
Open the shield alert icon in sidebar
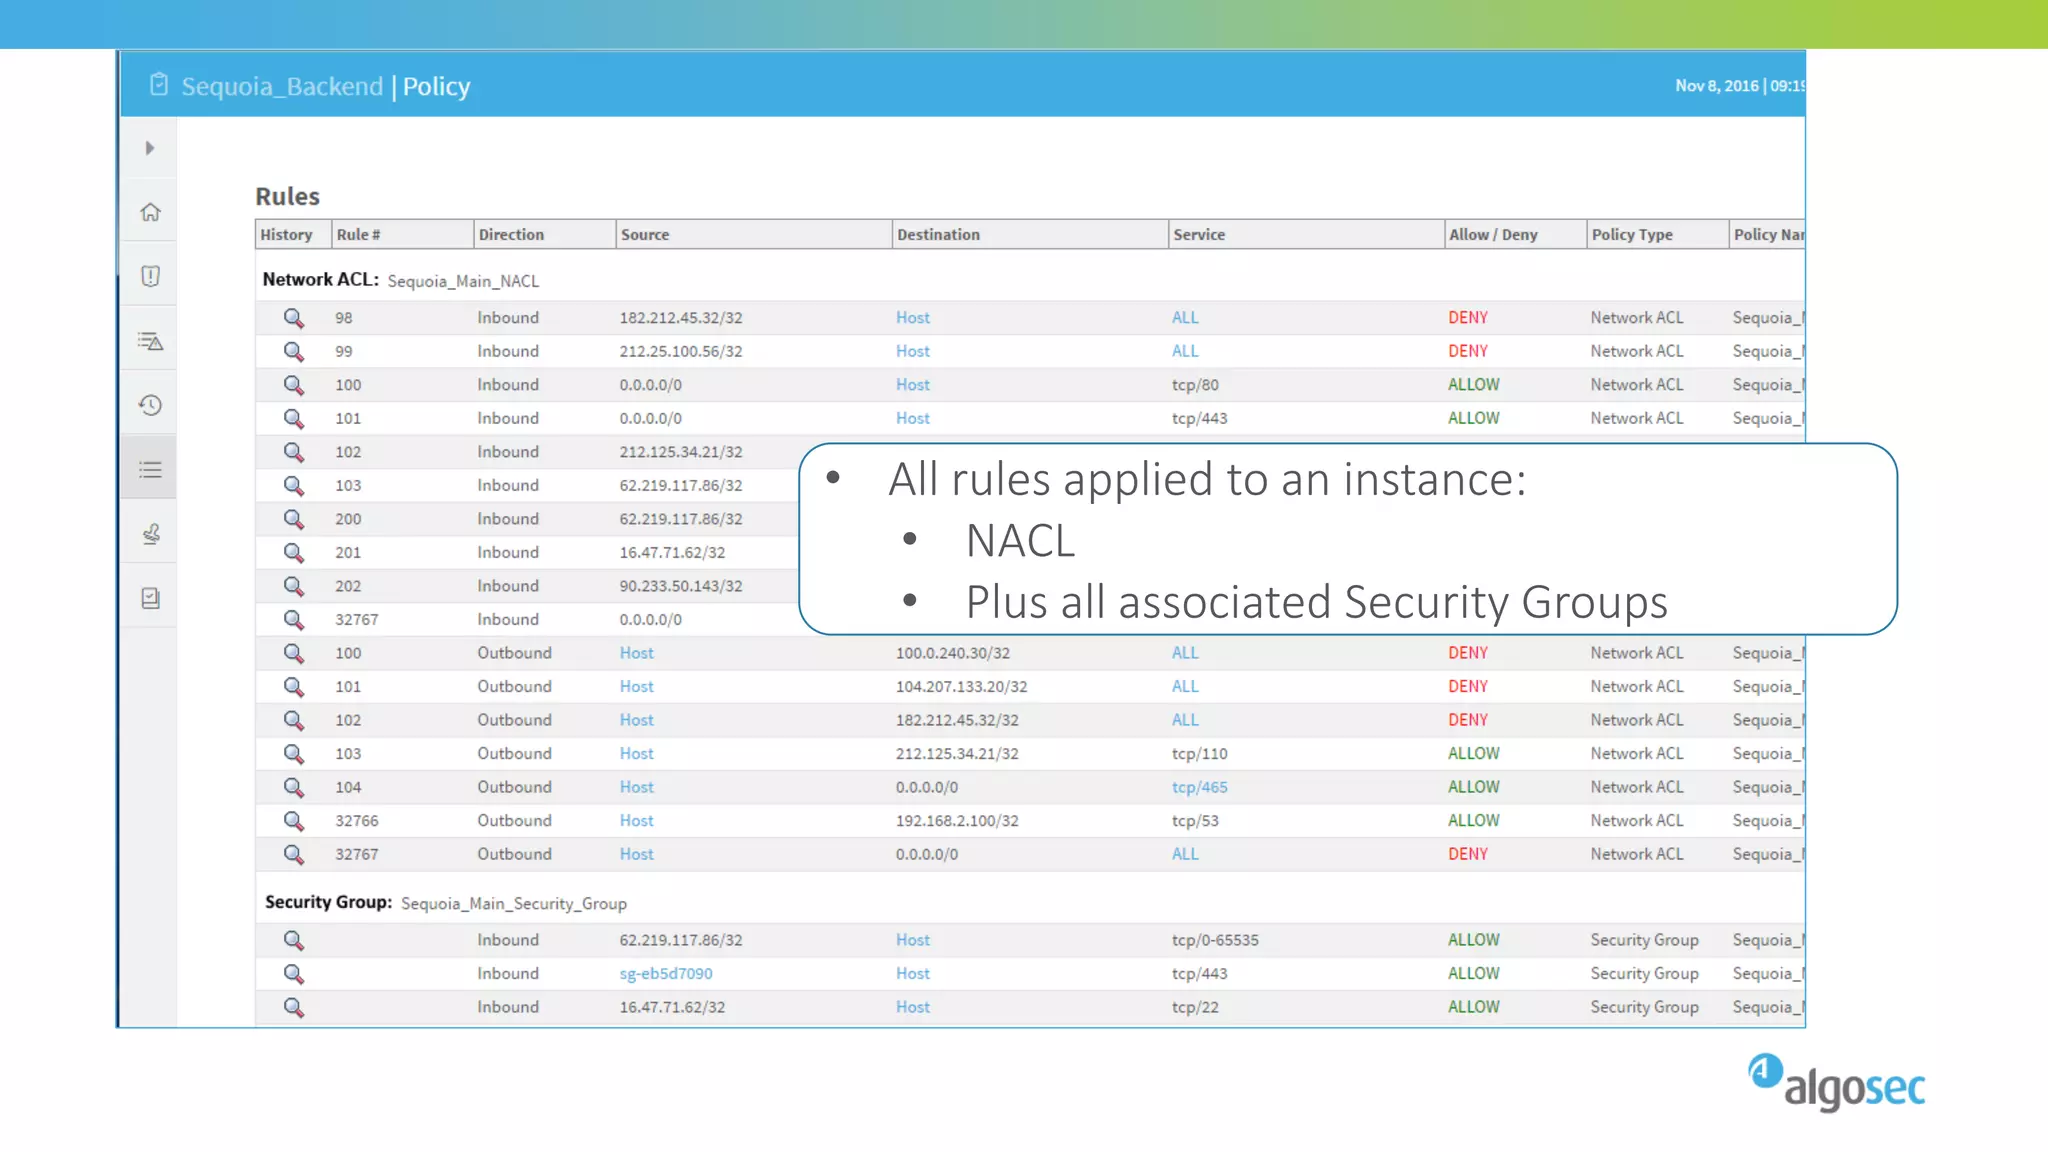[x=150, y=276]
